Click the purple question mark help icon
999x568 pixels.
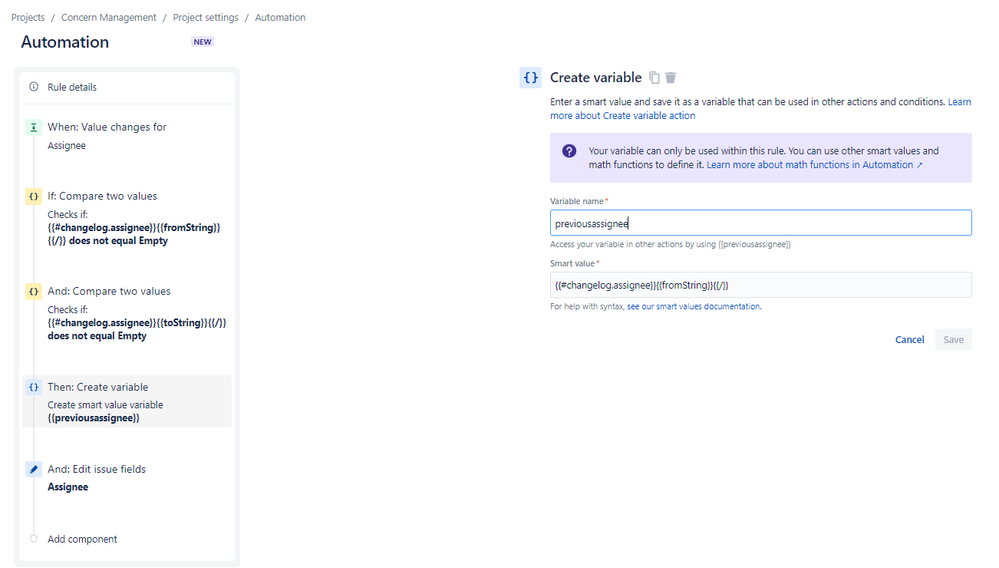tap(569, 151)
